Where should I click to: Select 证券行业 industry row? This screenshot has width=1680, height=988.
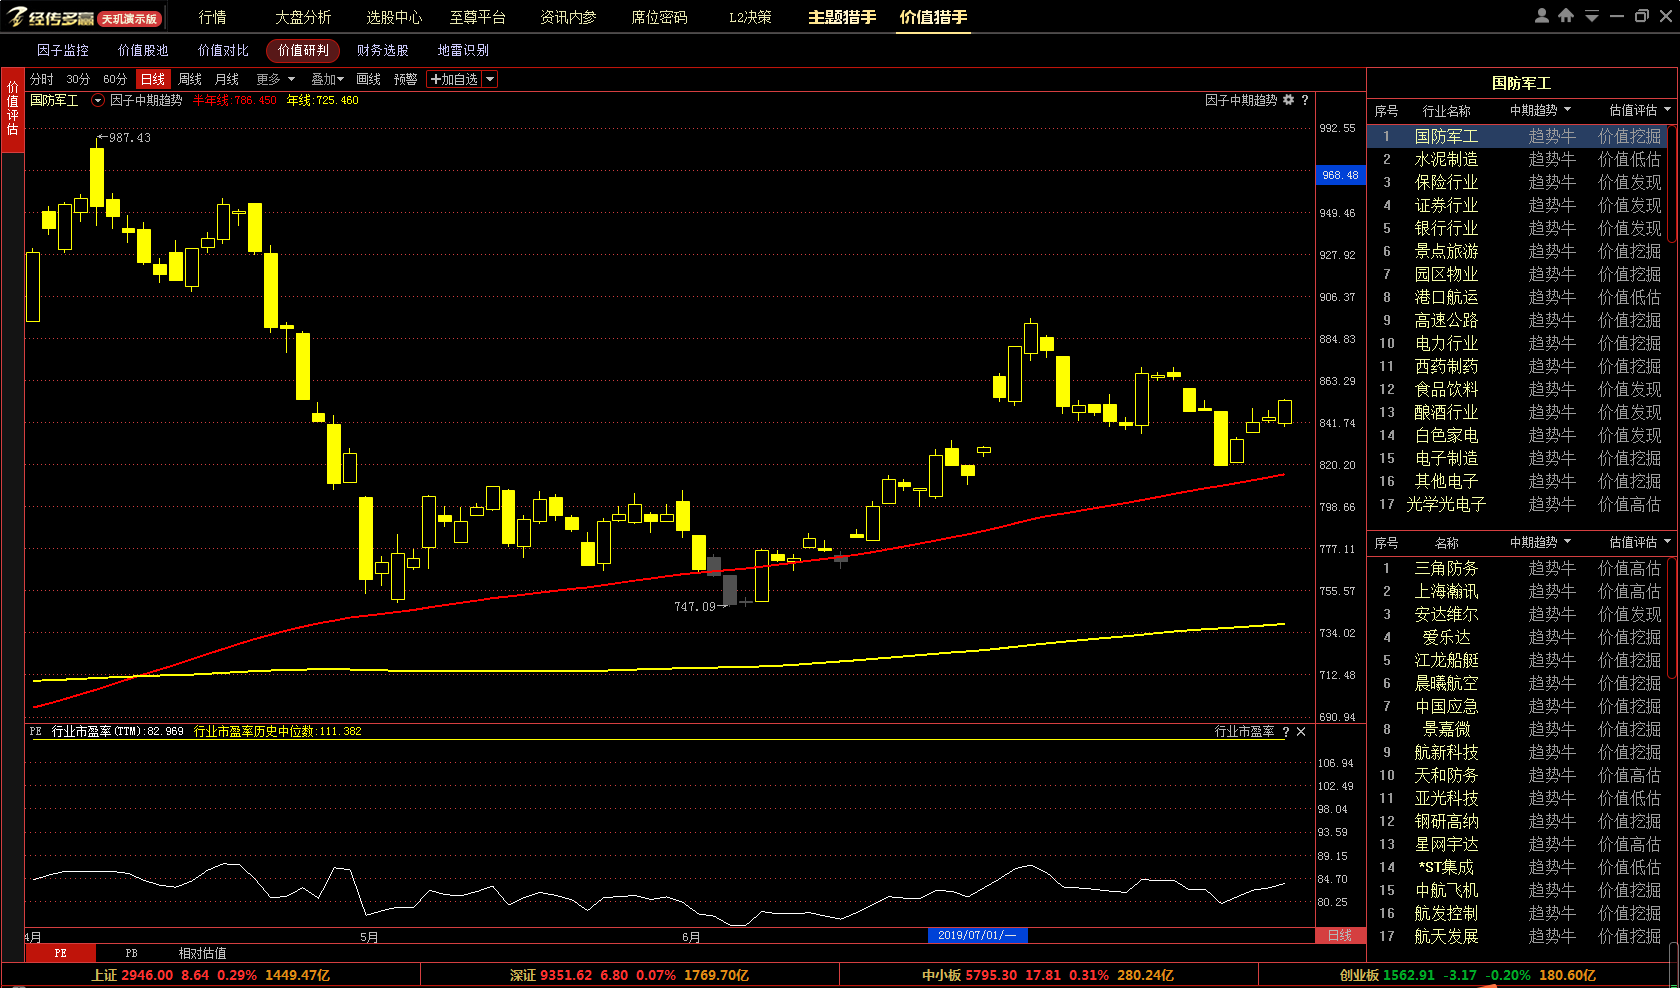pyautogui.click(x=1516, y=205)
